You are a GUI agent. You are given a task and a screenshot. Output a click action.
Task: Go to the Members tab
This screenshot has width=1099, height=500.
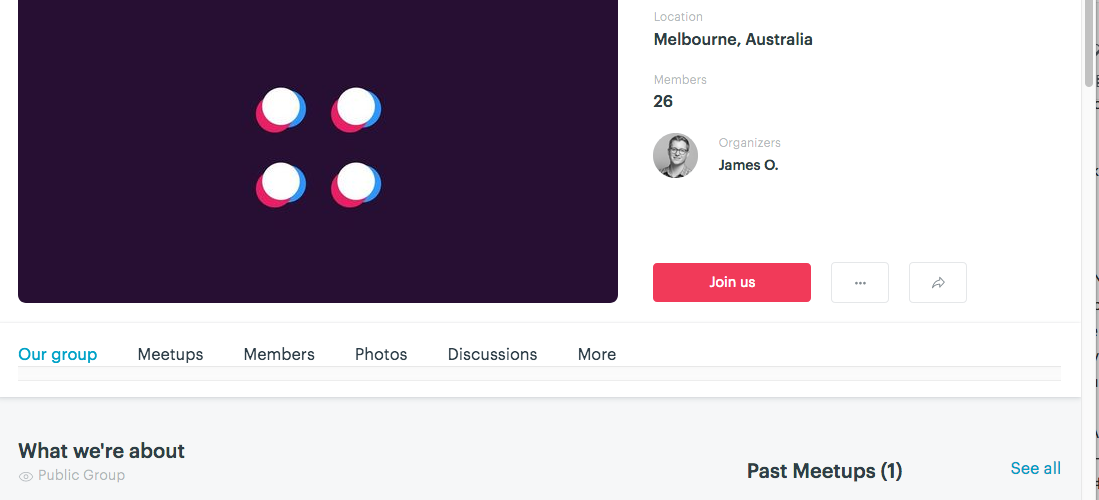[x=279, y=354]
